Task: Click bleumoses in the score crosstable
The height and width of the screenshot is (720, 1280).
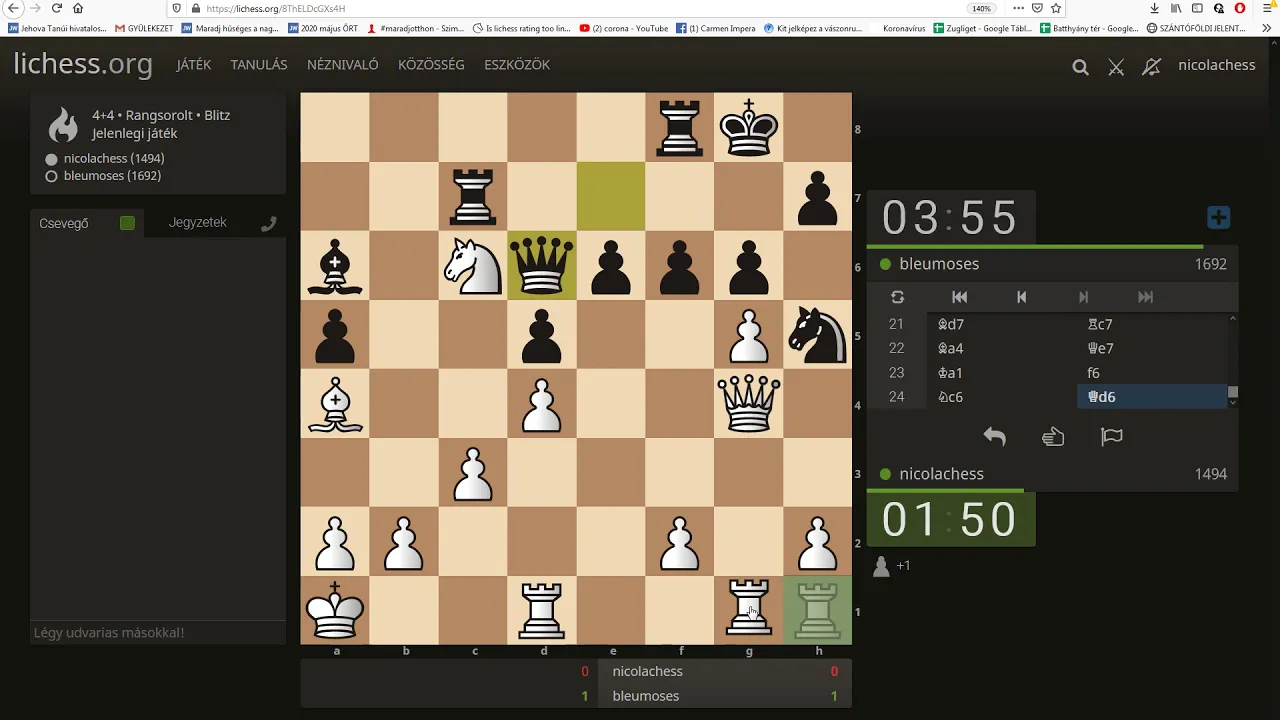Action: point(645,696)
